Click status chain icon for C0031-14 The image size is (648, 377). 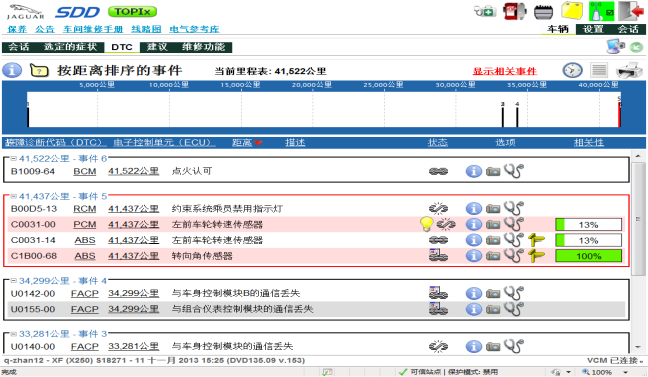(438, 240)
